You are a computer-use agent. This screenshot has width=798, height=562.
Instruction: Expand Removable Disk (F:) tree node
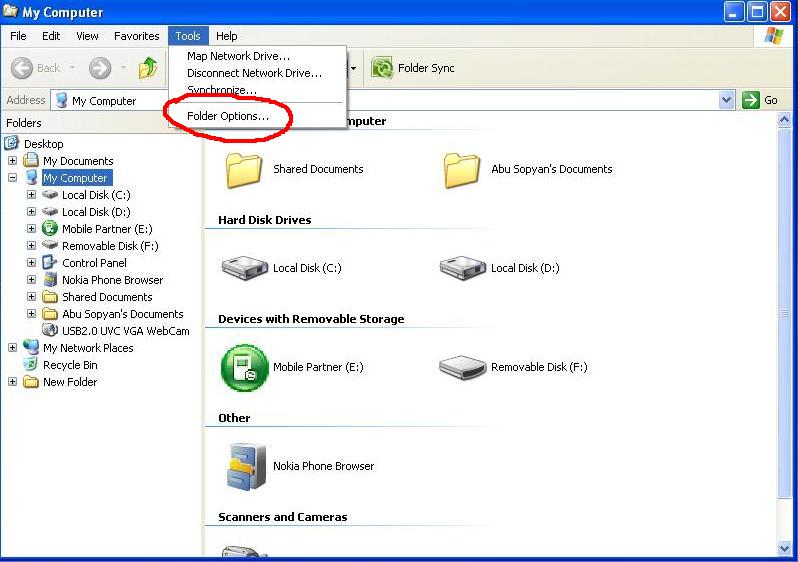[32, 245]
